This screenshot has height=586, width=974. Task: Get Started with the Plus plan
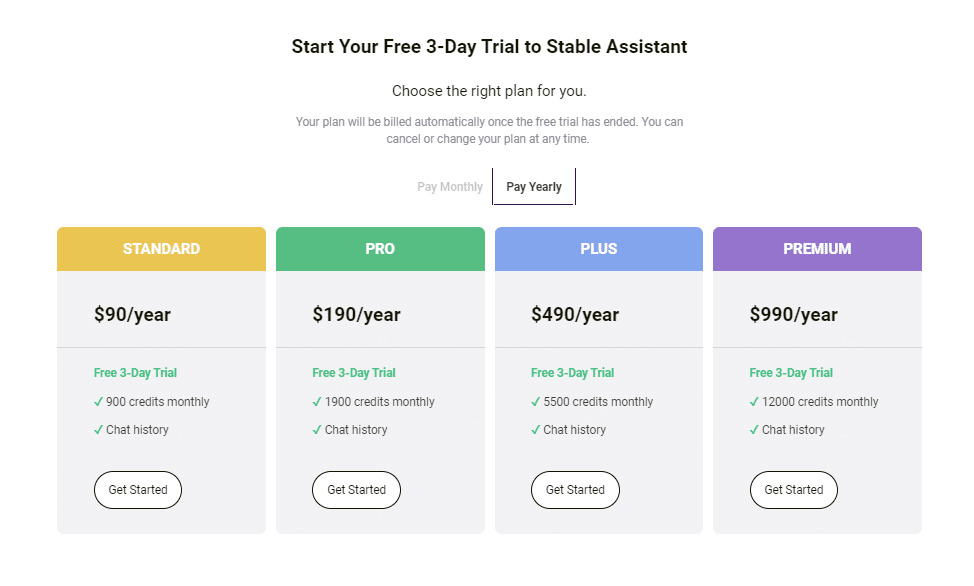(x=575, y=490)
